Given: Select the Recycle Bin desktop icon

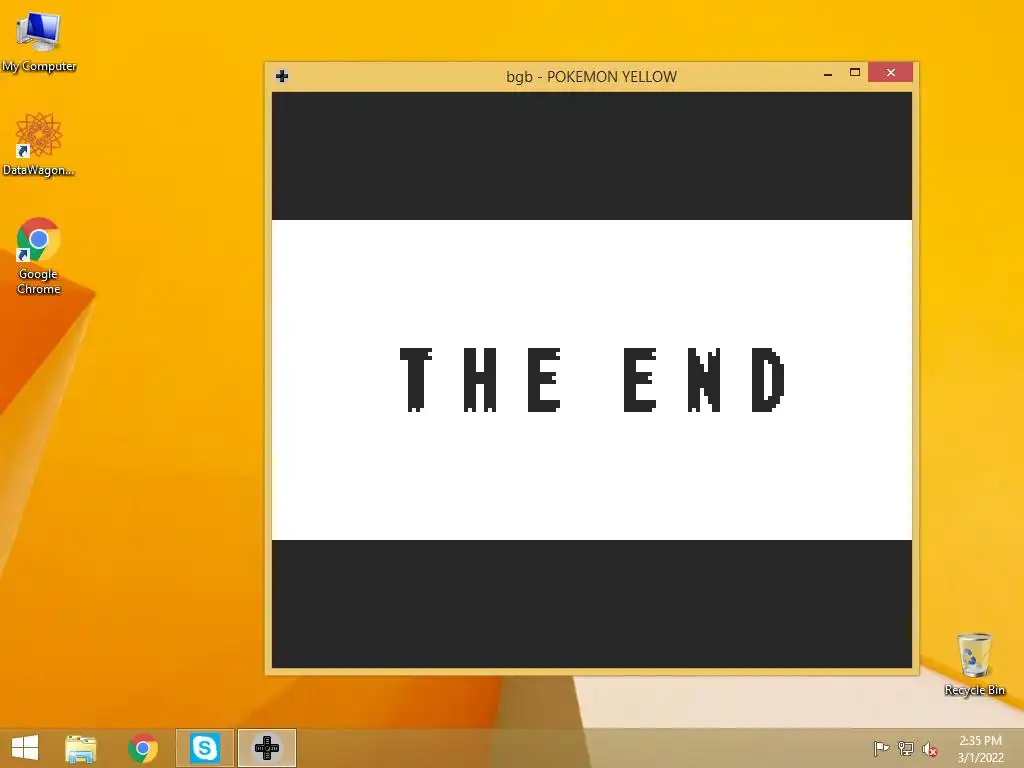Looking at the screenshot, I should click(x=974, y=664).
